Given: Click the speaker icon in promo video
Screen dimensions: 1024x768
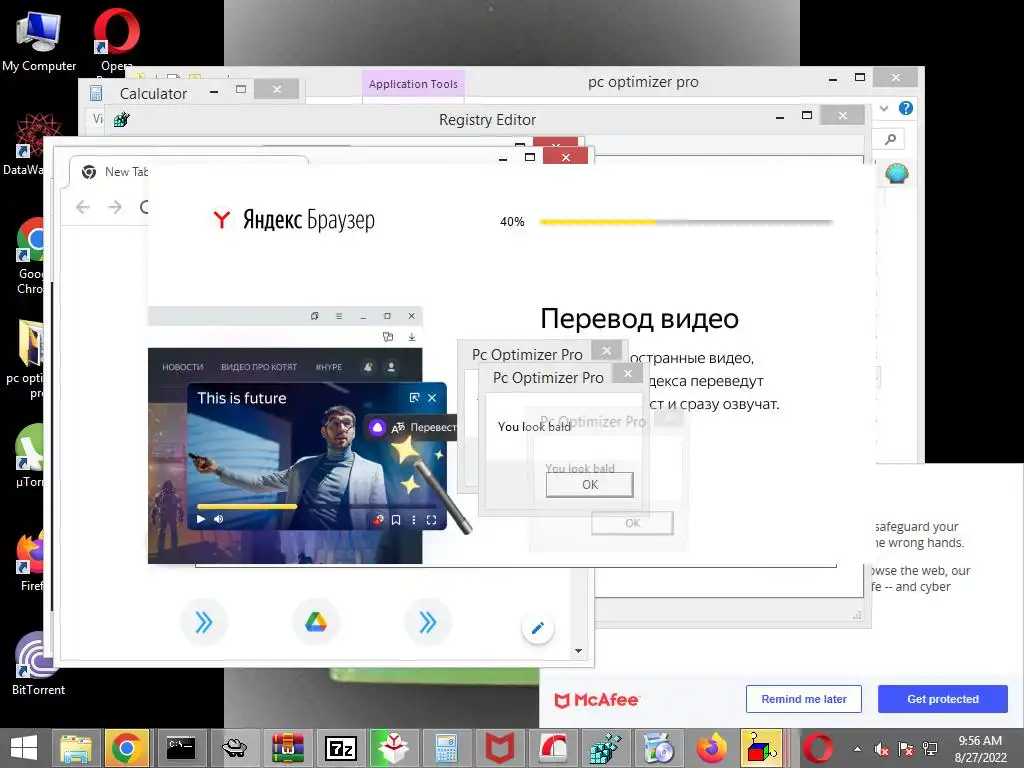Looking at the screenshot, I should [219, 519].
